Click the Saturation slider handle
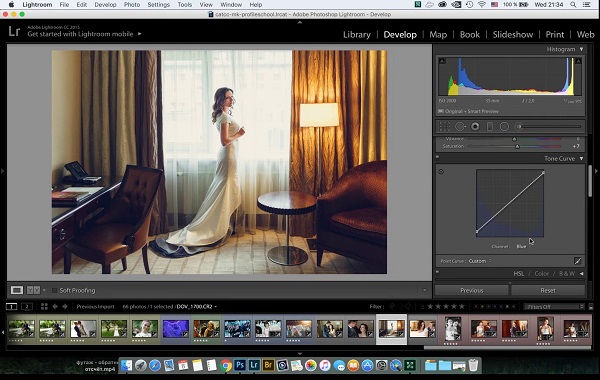The width and height of the screenshot is (600, 380). 517,146
